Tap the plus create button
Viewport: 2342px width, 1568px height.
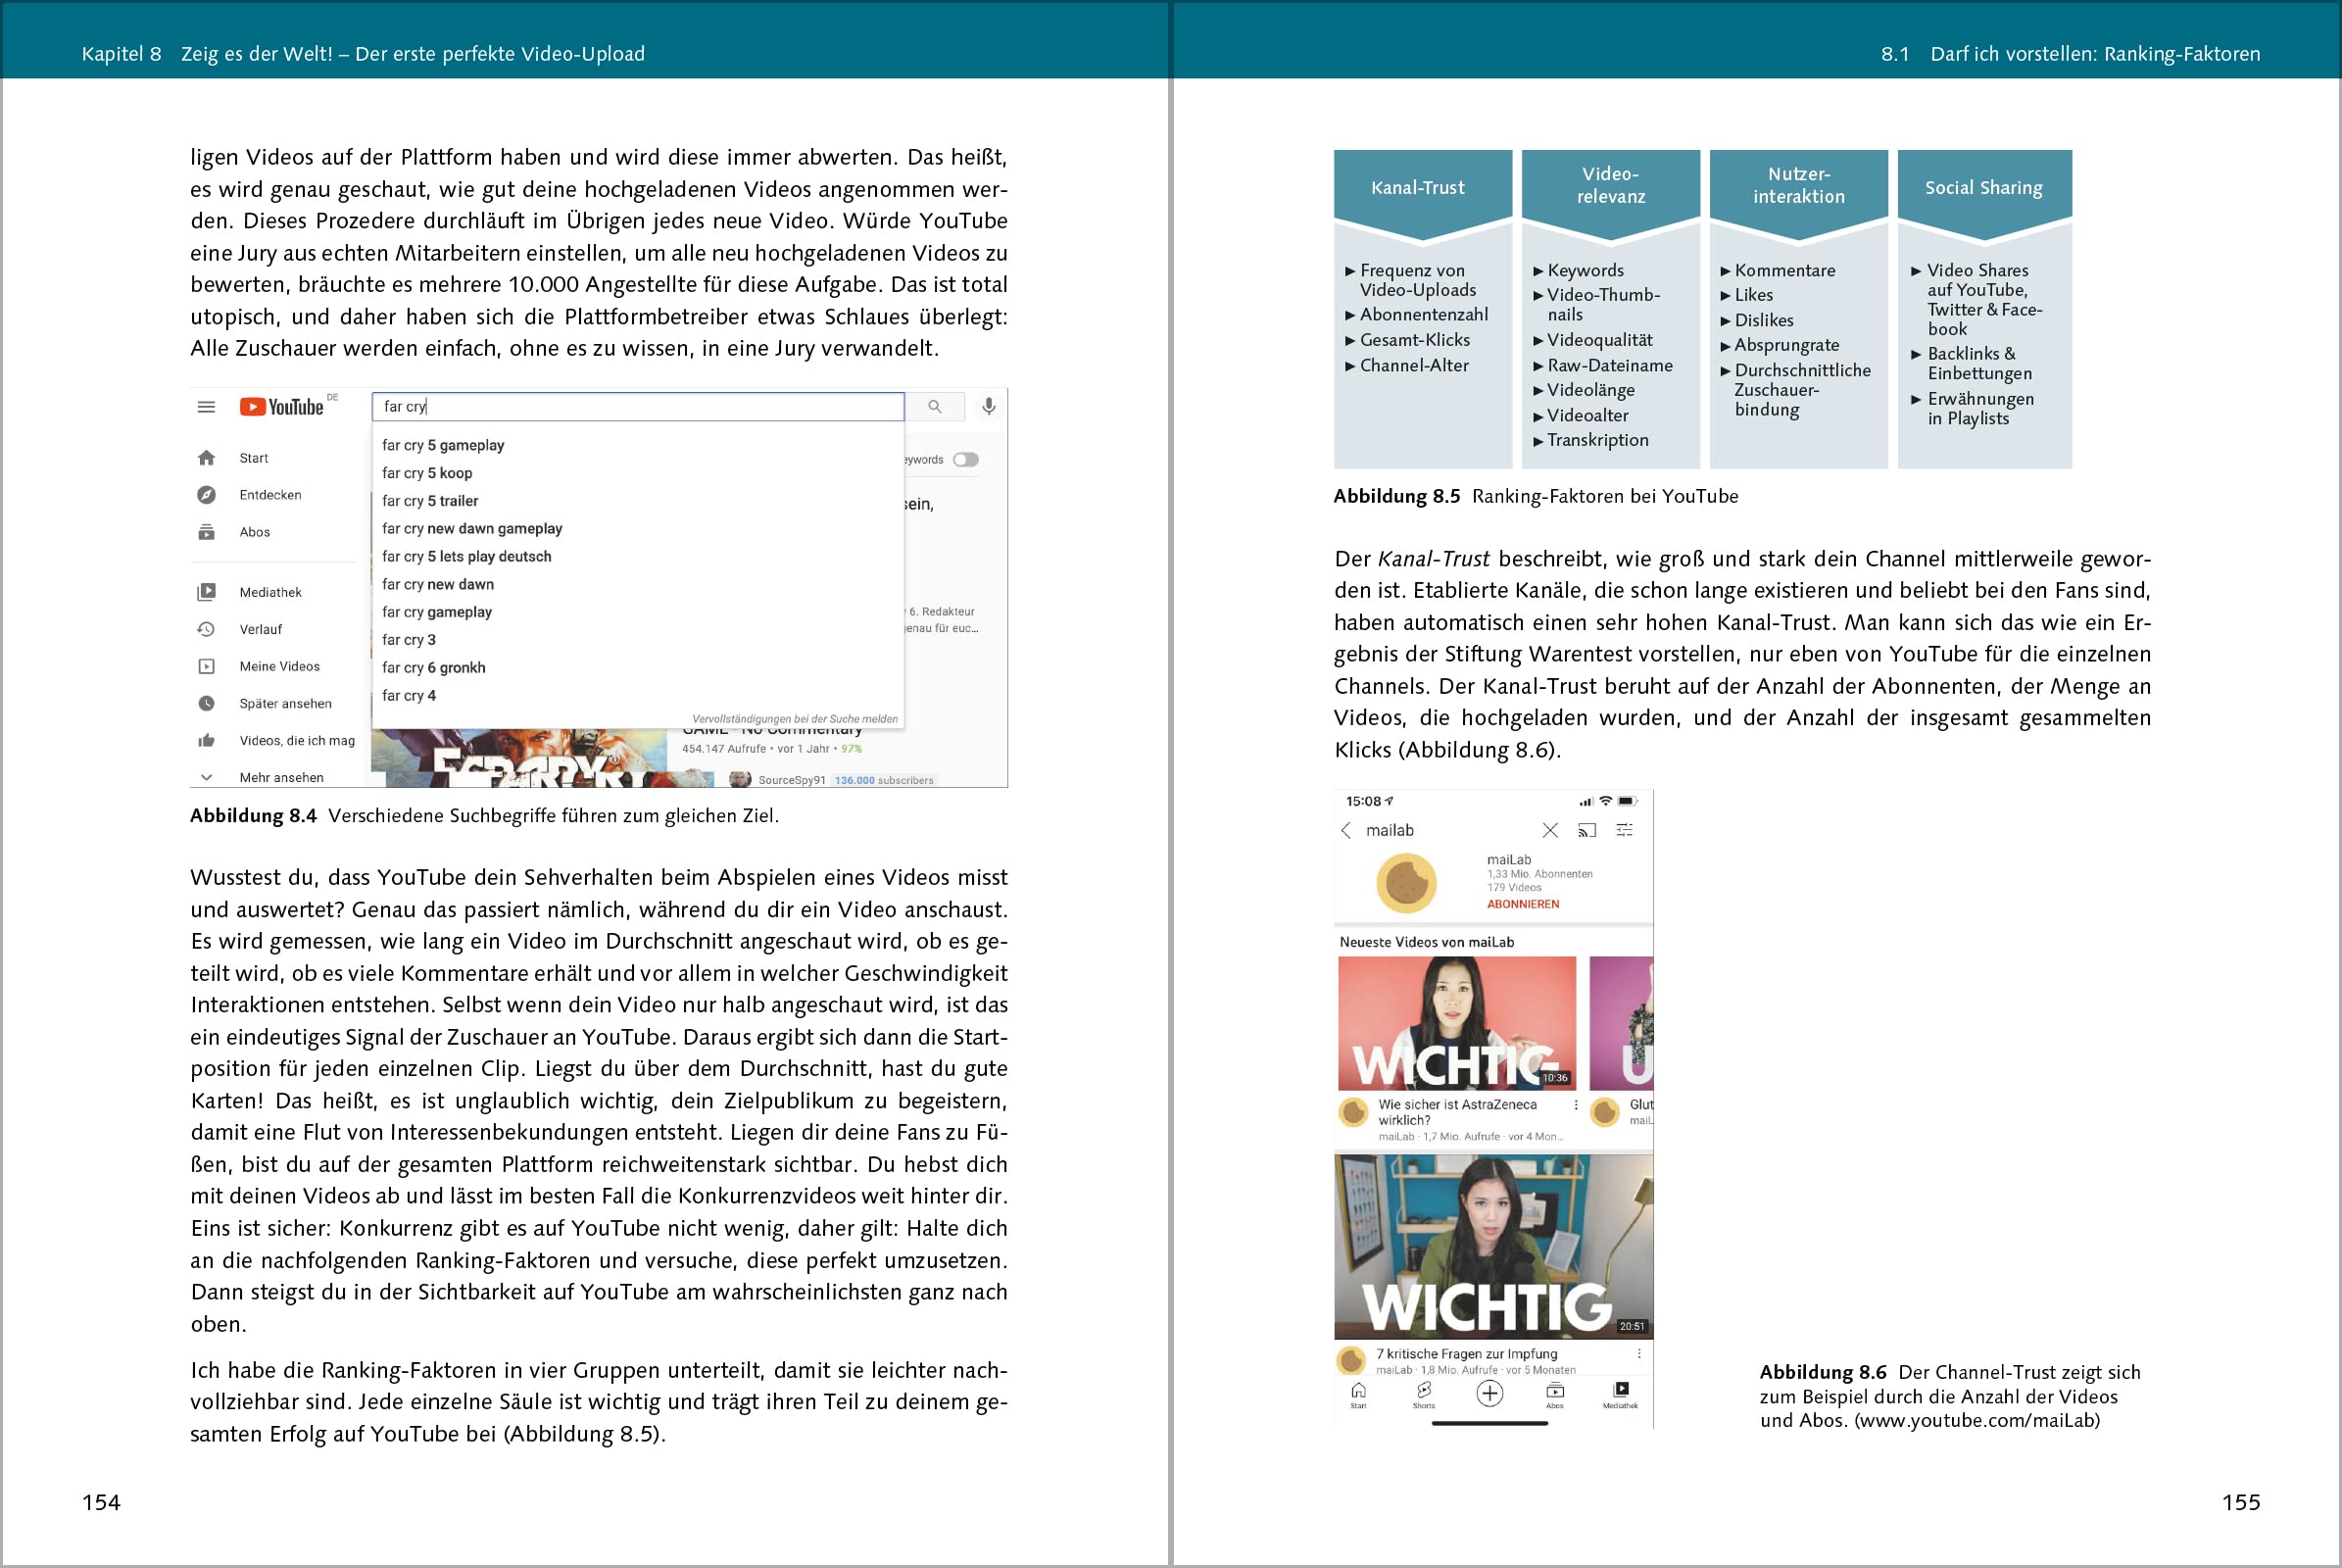tap(1490, 1393)
